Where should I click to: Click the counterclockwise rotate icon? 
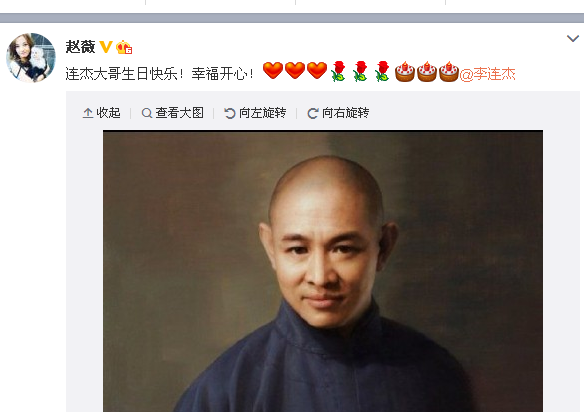tap(230, 113)
